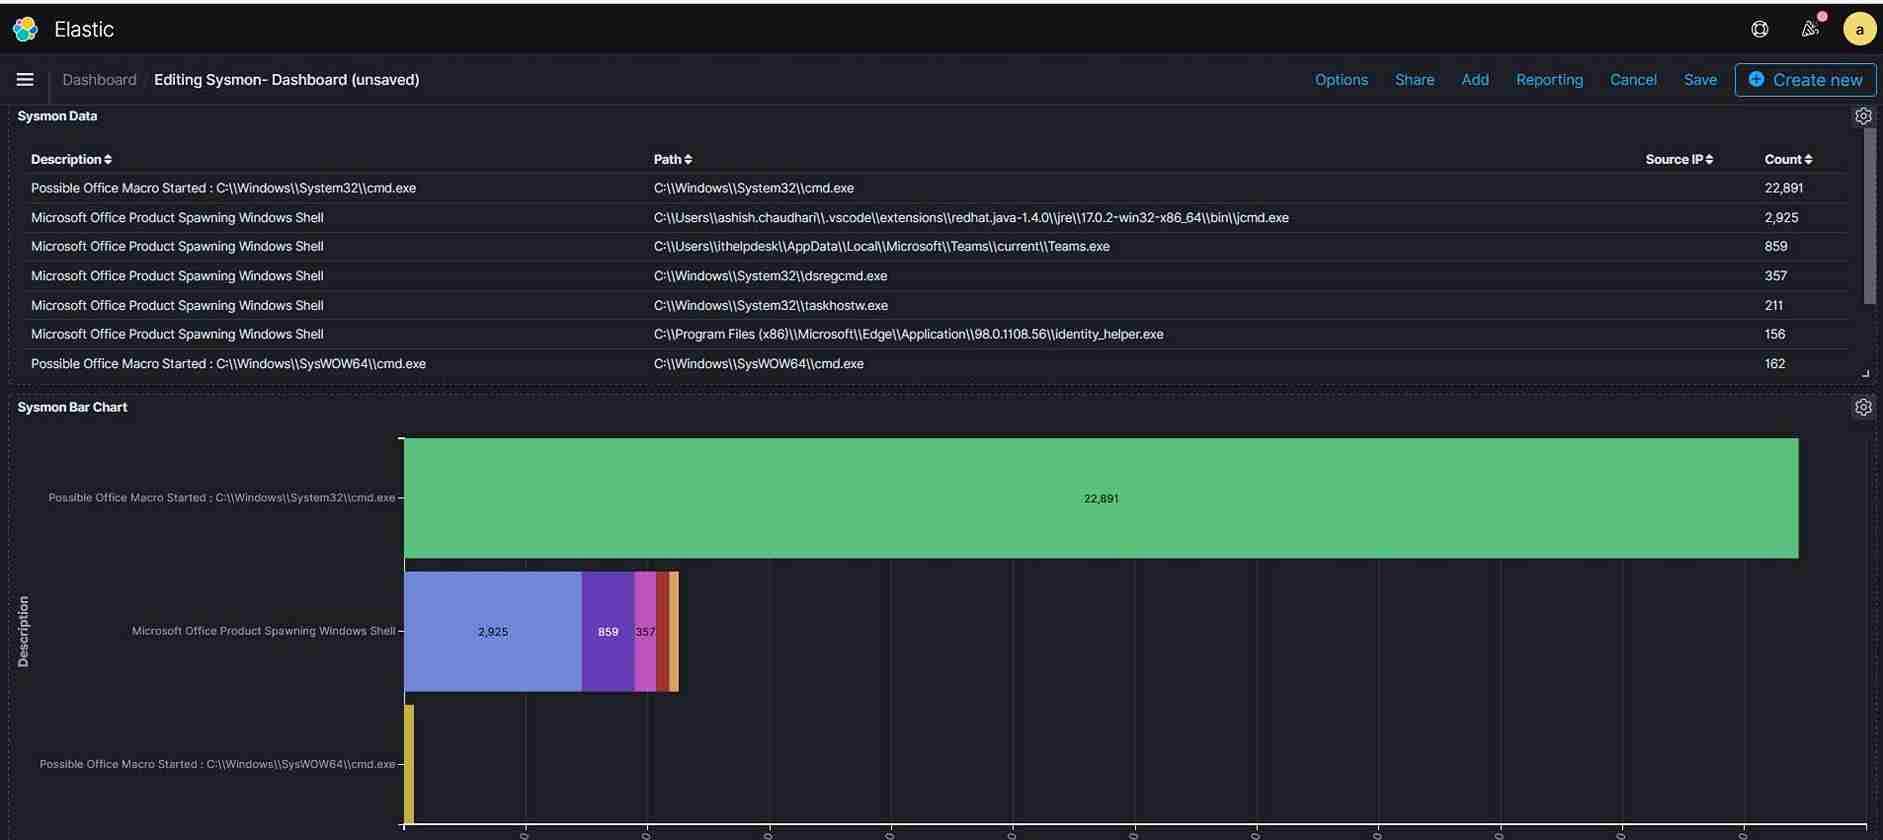The height and width of the screenshot is (840, 1883).
Task: Click the count value 22,891 in table
Action: (x=1784, y=188)
